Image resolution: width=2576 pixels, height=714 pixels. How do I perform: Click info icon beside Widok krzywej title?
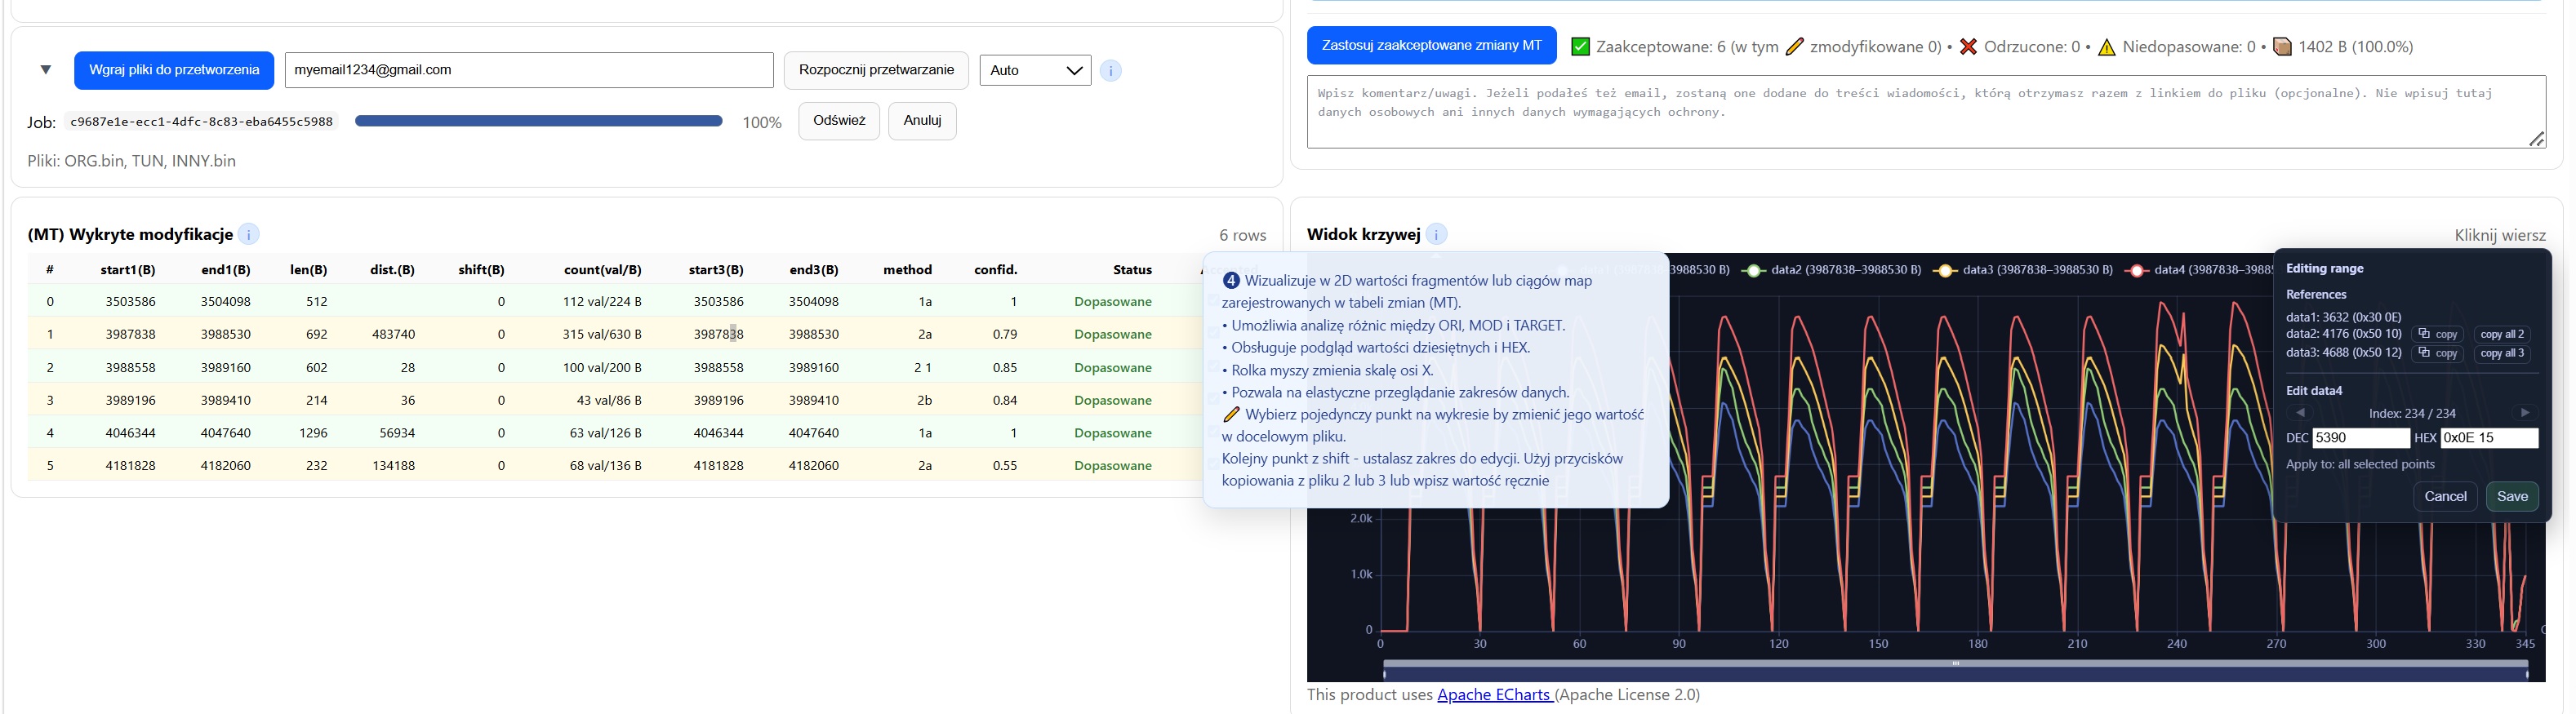click(x=1436, y=235)
